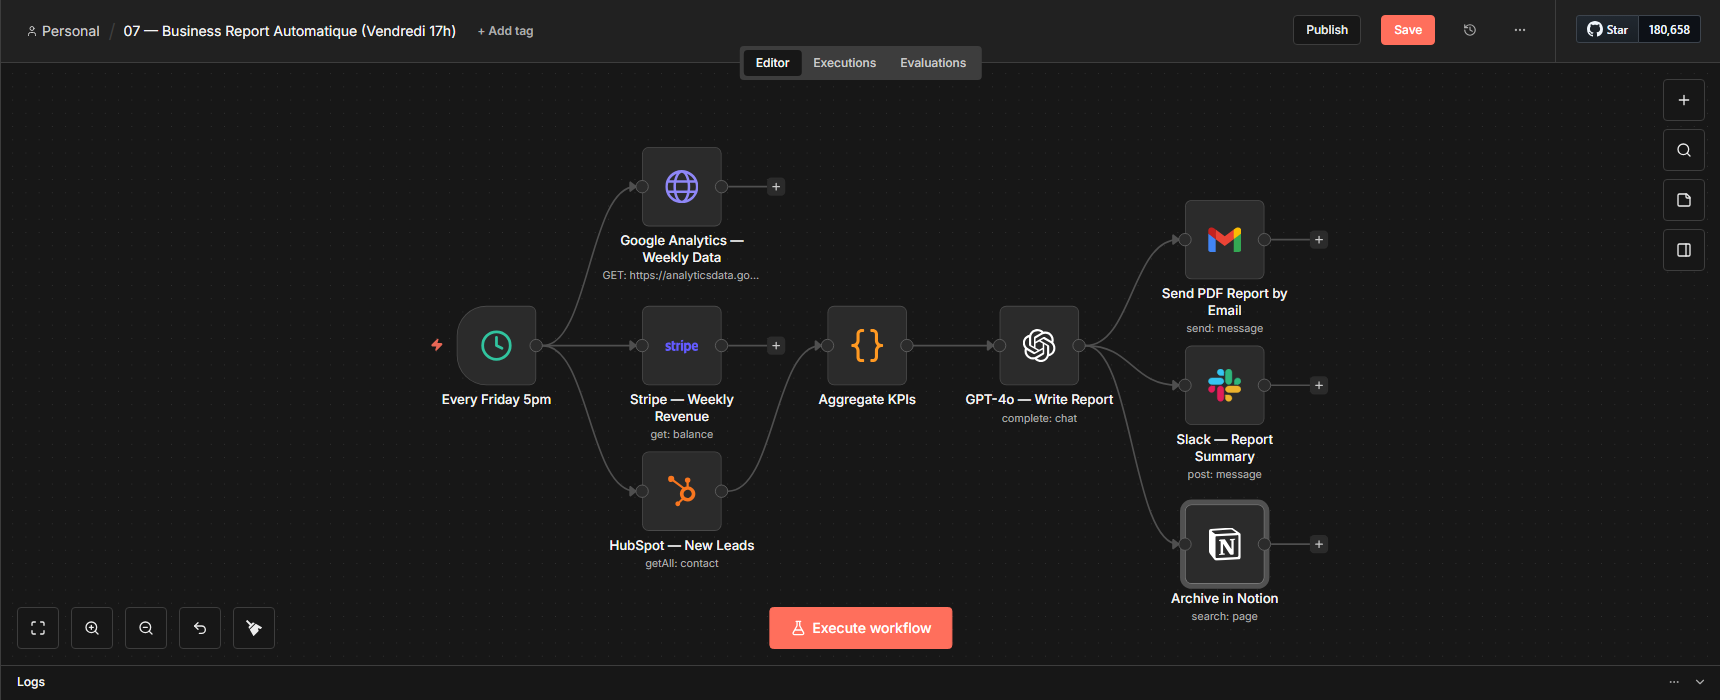Viewport: 1720px width, 700px height.
Task: Click the Add tag link
Action: (506, 31)
